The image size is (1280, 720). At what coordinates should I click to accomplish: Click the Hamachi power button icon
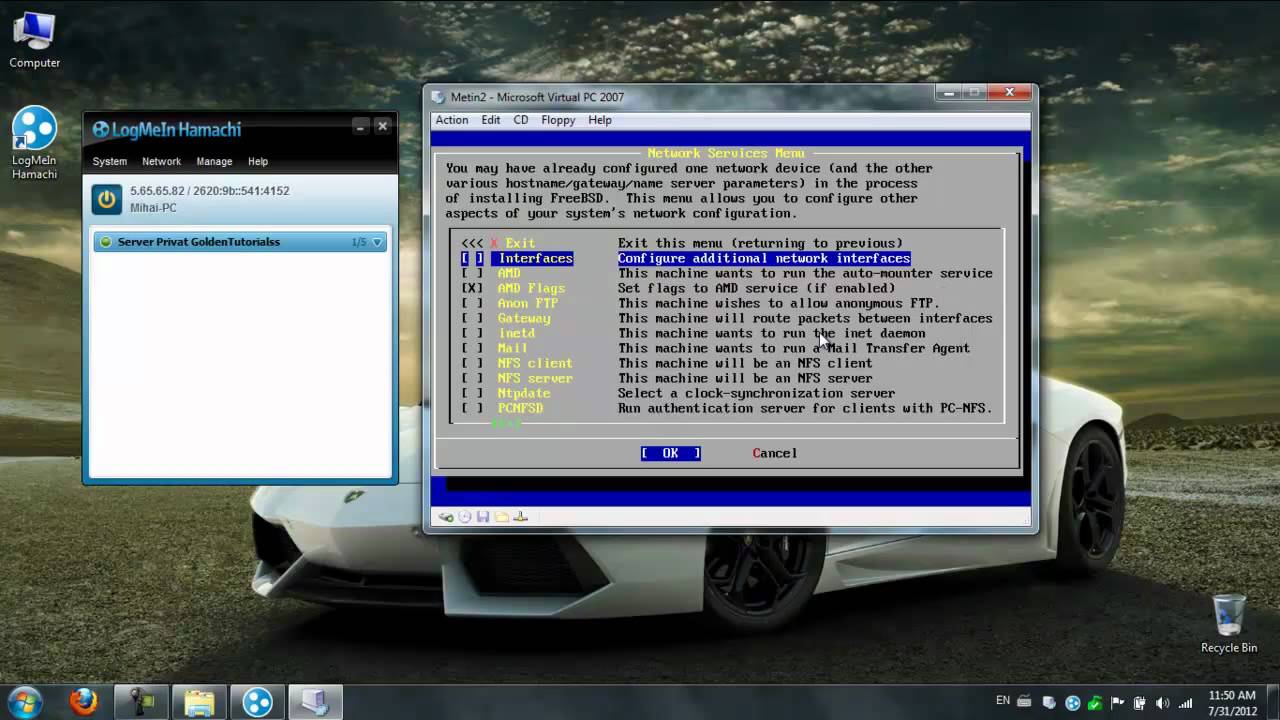107,199
